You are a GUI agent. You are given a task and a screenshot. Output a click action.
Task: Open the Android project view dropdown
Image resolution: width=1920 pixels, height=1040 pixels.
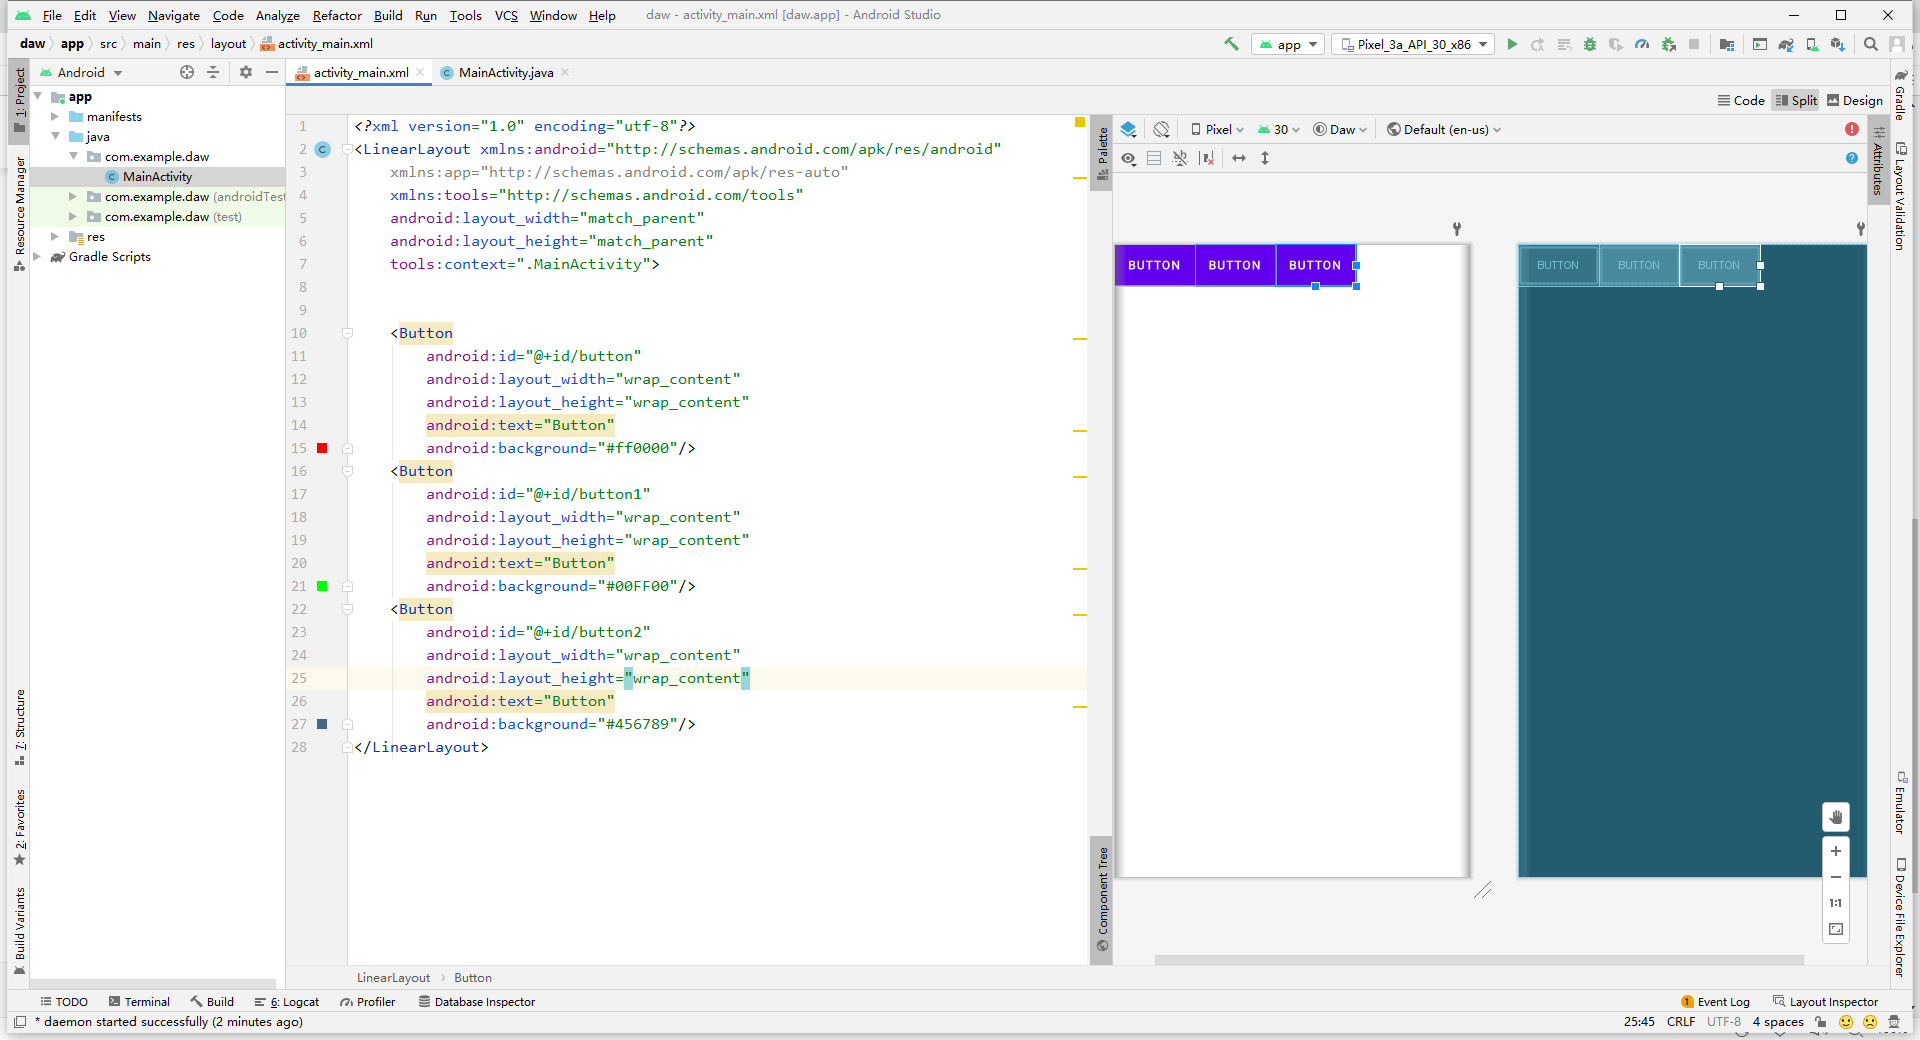click(81, 72)
